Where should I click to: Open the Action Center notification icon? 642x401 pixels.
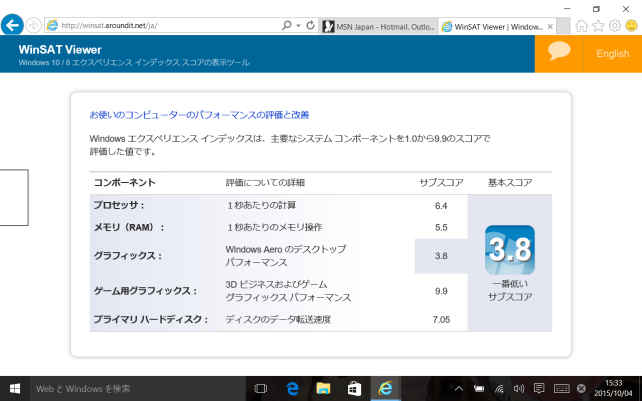[539, 388]
